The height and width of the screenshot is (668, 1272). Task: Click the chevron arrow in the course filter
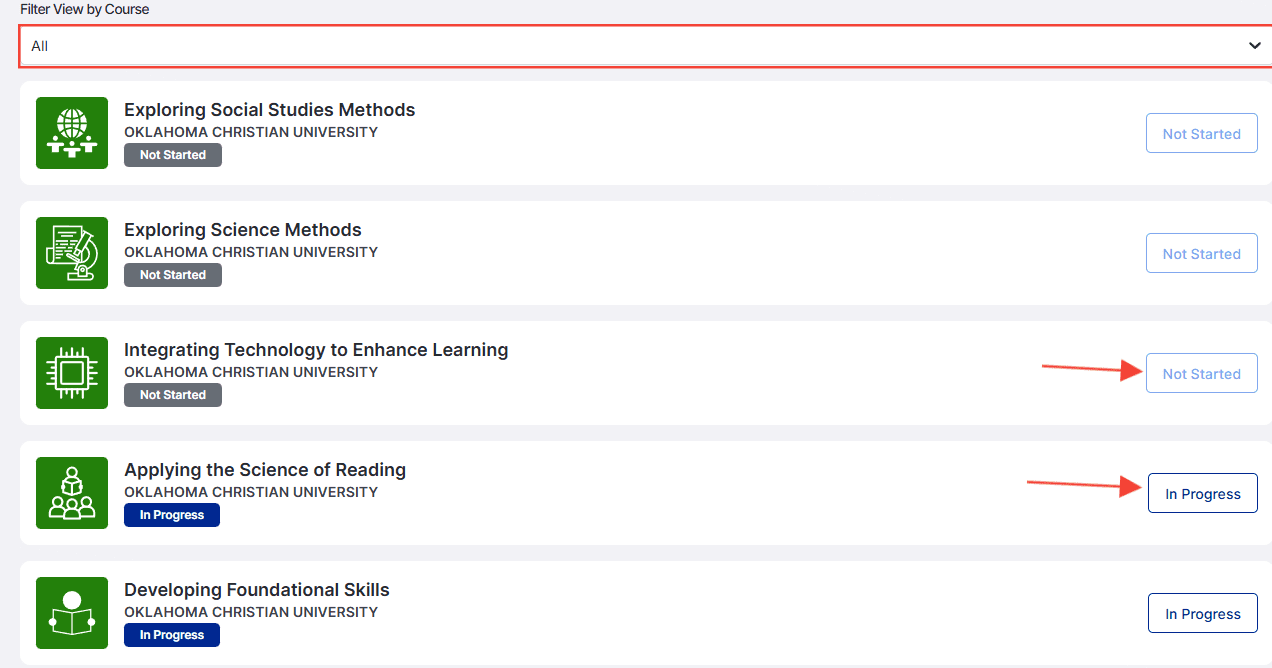(1255, 46)
